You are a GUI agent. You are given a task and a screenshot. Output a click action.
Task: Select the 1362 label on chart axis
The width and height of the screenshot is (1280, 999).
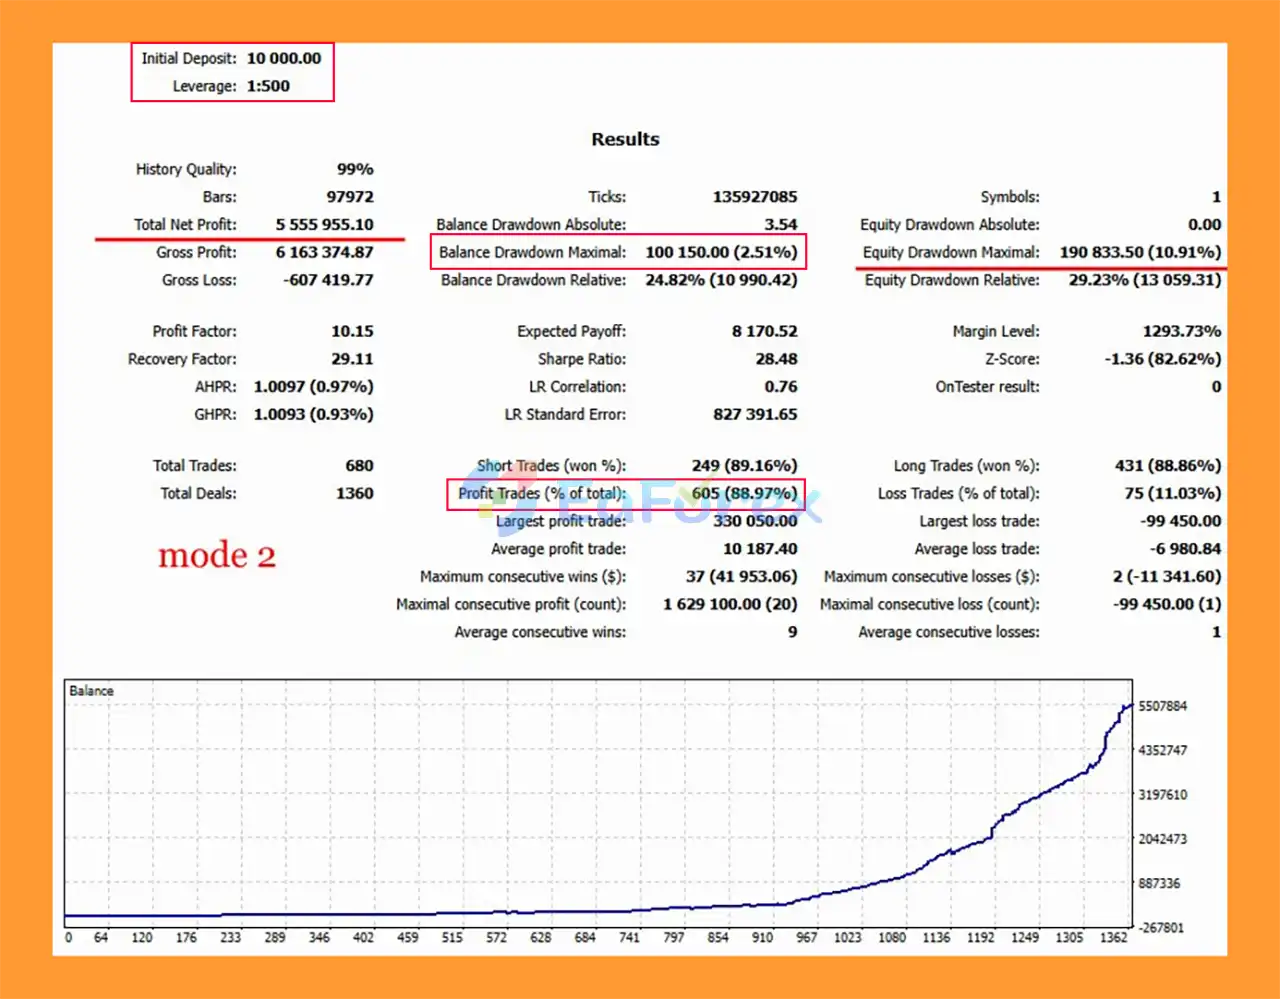coord(1113,938)
